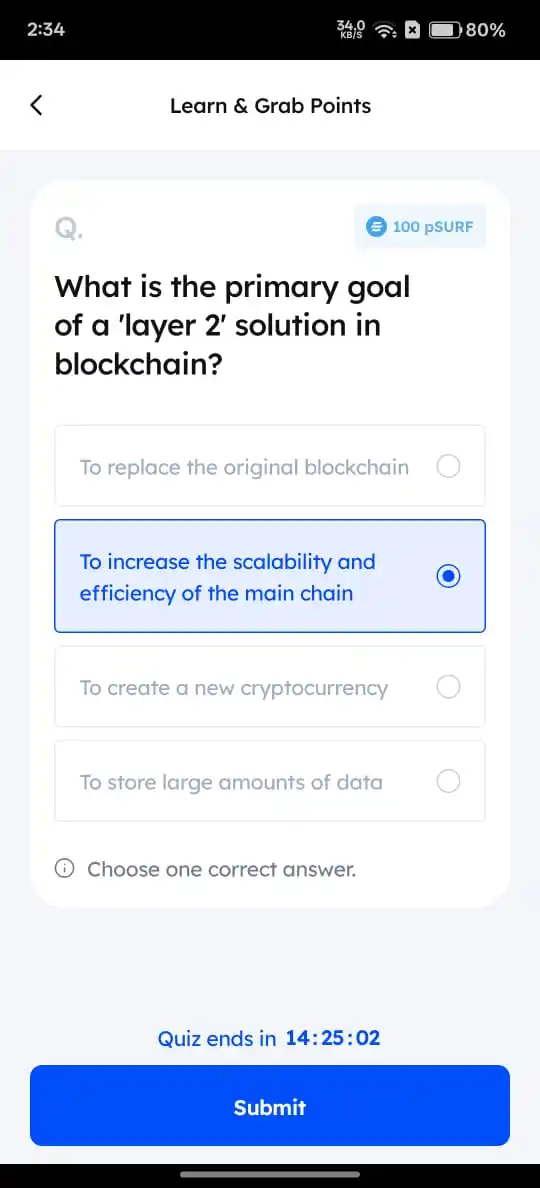Select radio for 'To replace the original blockchain'

point(448,467)
